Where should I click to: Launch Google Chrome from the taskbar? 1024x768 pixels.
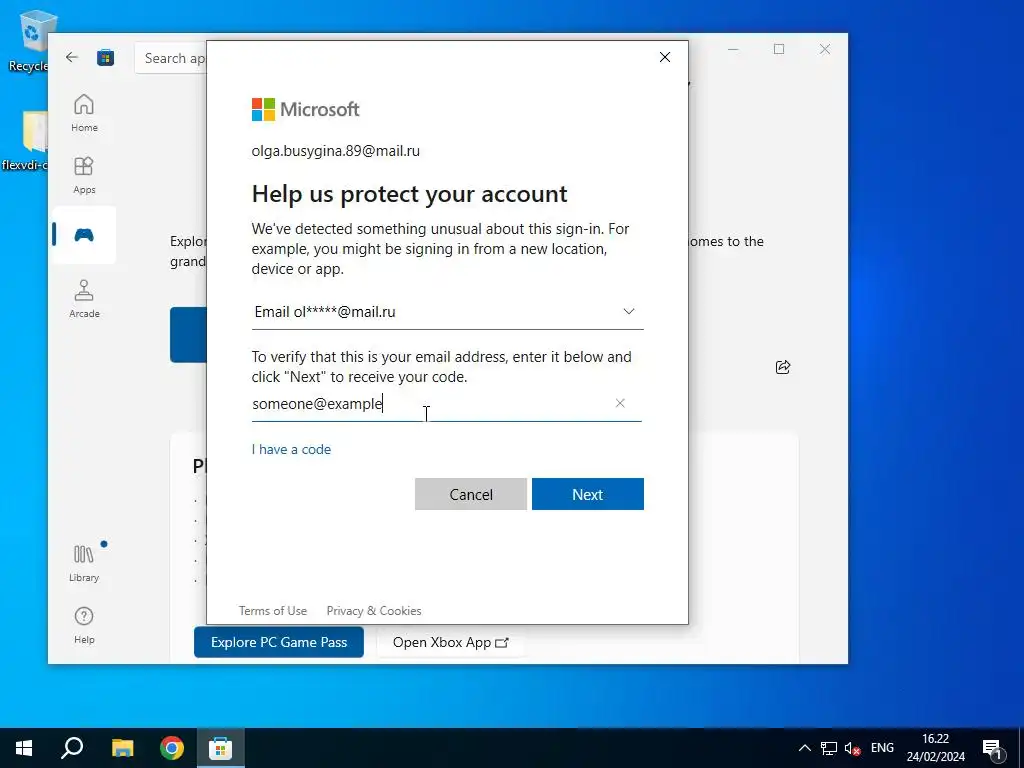coord(172,748)
